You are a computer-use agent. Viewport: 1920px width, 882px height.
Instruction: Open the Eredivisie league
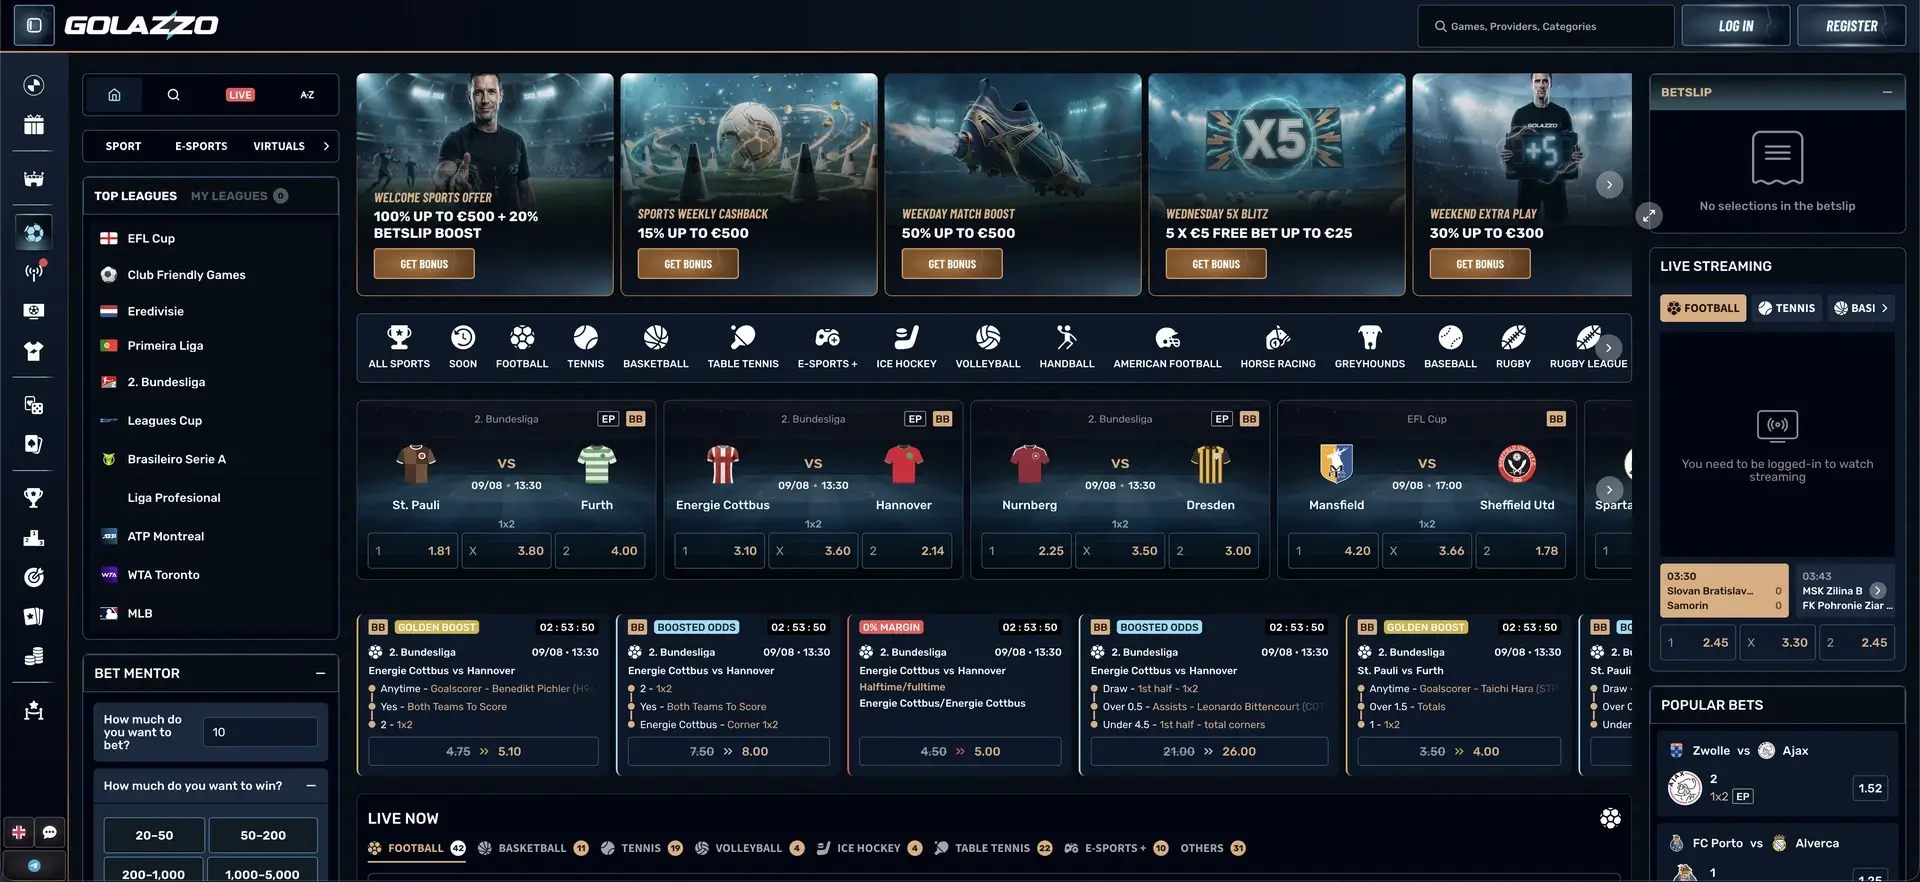[x=156, y=311]
